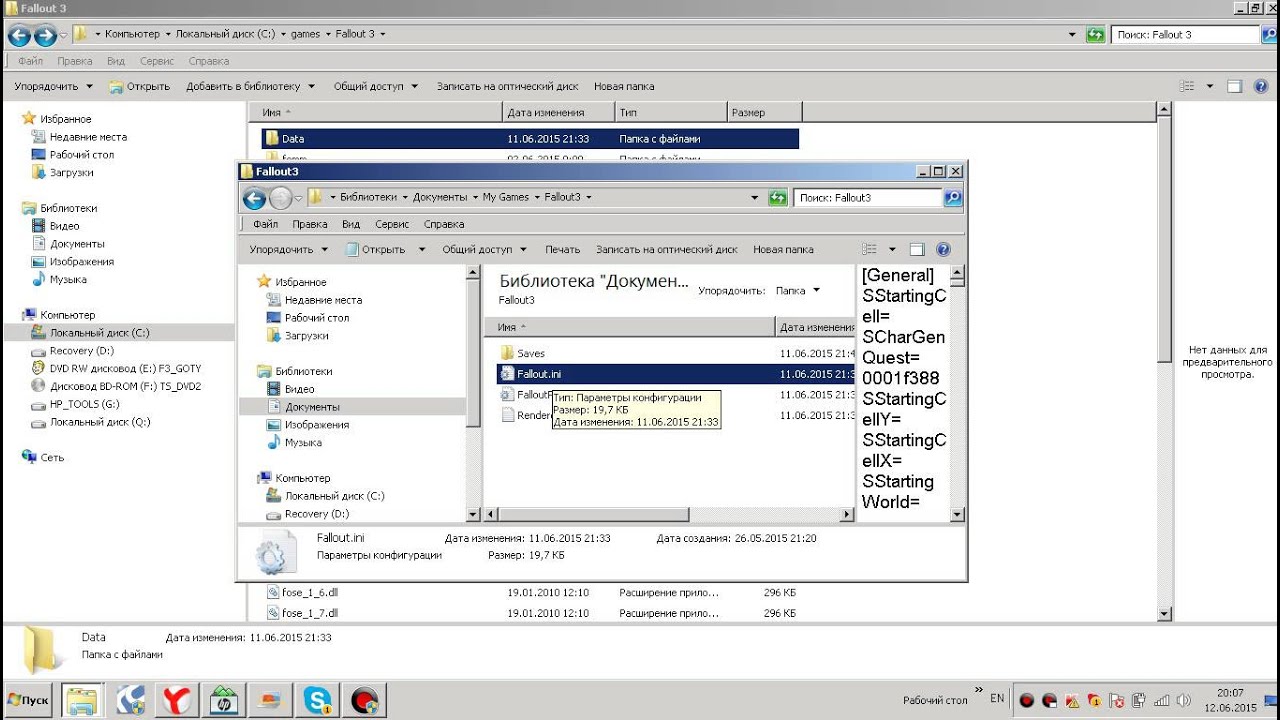
Task: Open Windows Explorer from taskbar
Action: pos(82,700)
